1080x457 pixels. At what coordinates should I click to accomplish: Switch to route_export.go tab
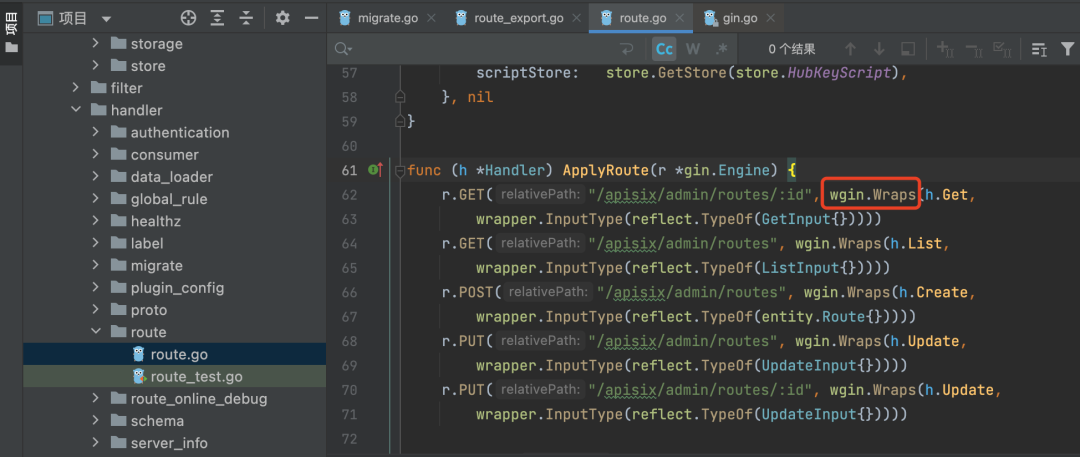click(519, 19)
